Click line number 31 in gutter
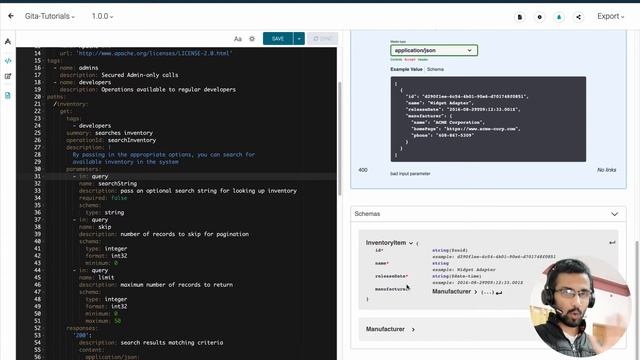Image resolution: width=640 pixels, height=360 pixels. point(38,176)
